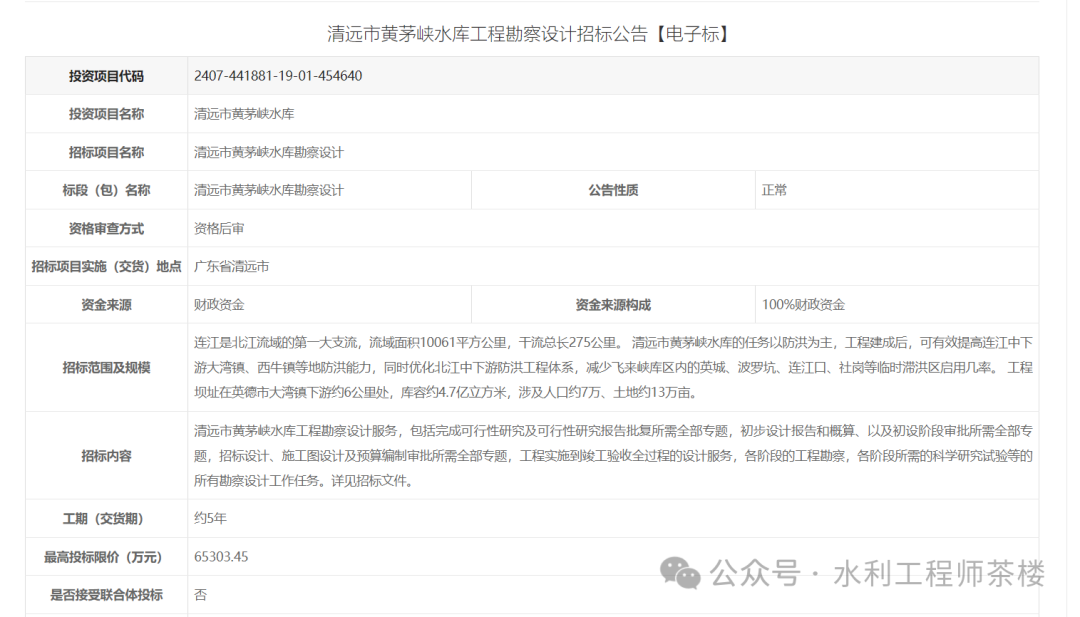The width and height of the screenshot is (1080, 617).
Task: Select the 投资项目代码 header cell
Action: tap(105, 75)
